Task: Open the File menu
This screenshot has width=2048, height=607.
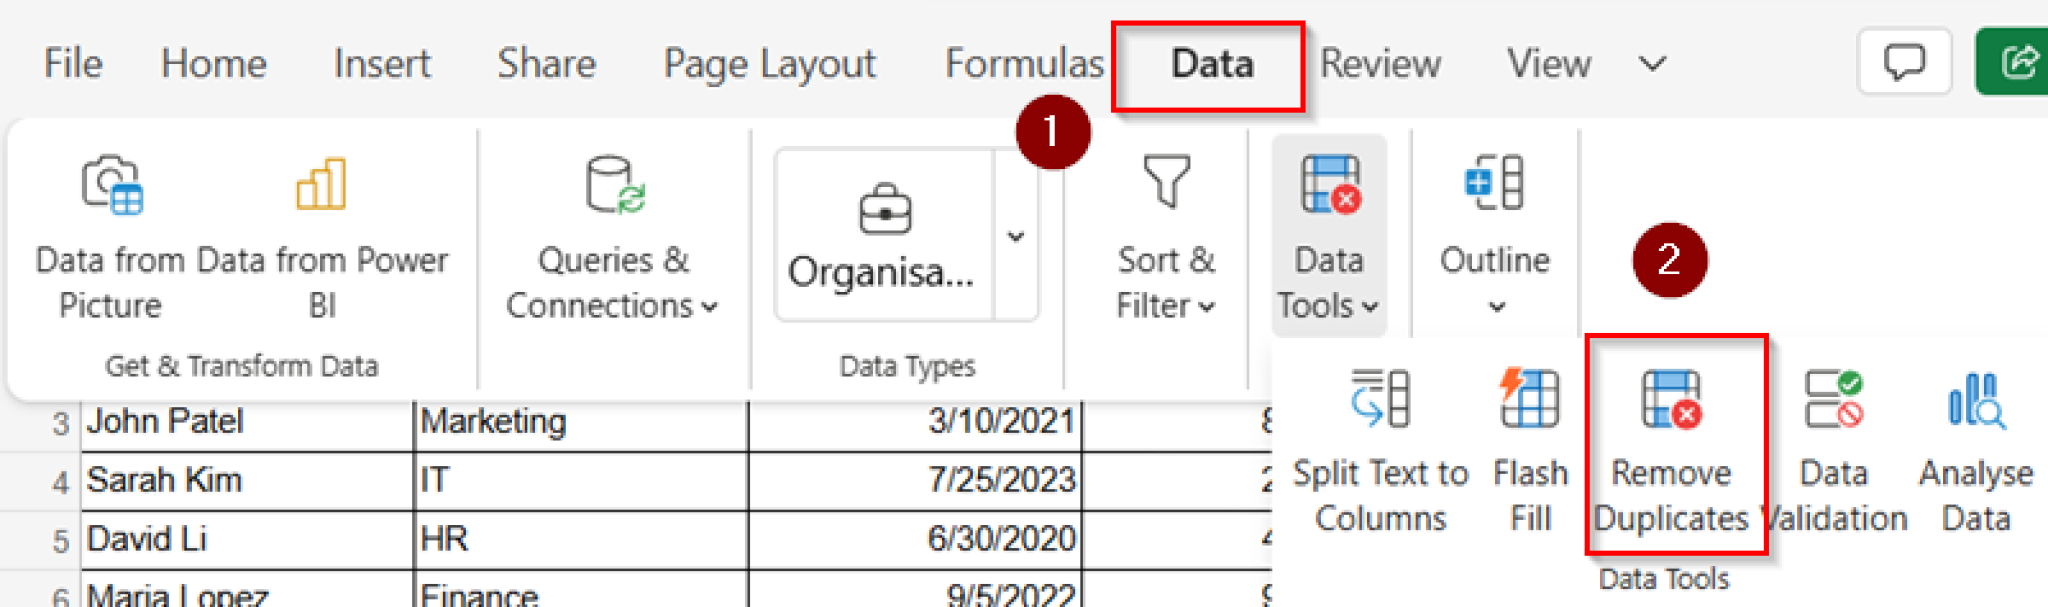Action: 72,64
